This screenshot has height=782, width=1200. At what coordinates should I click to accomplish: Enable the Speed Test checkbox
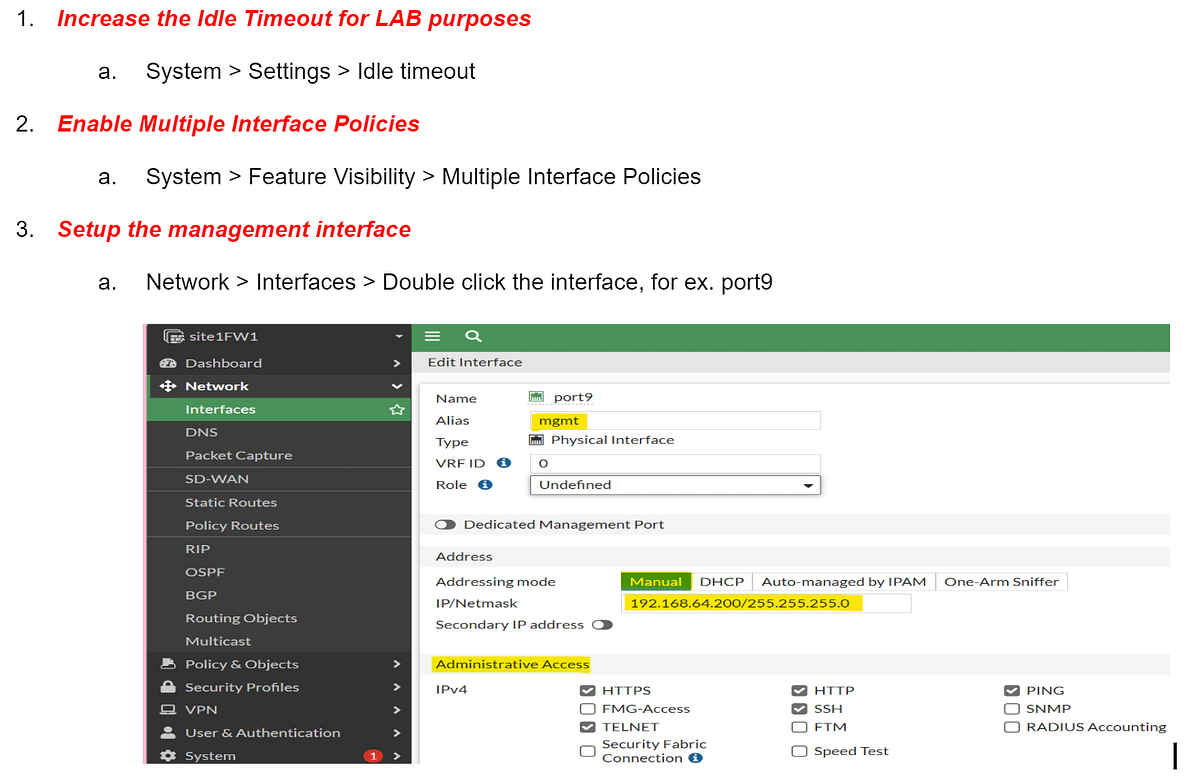coord(800,751)
